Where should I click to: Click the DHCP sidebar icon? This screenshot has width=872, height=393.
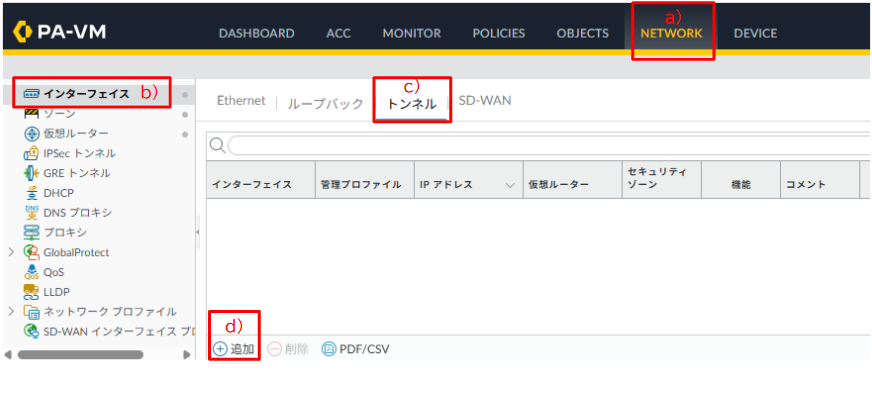pos(31,193)
